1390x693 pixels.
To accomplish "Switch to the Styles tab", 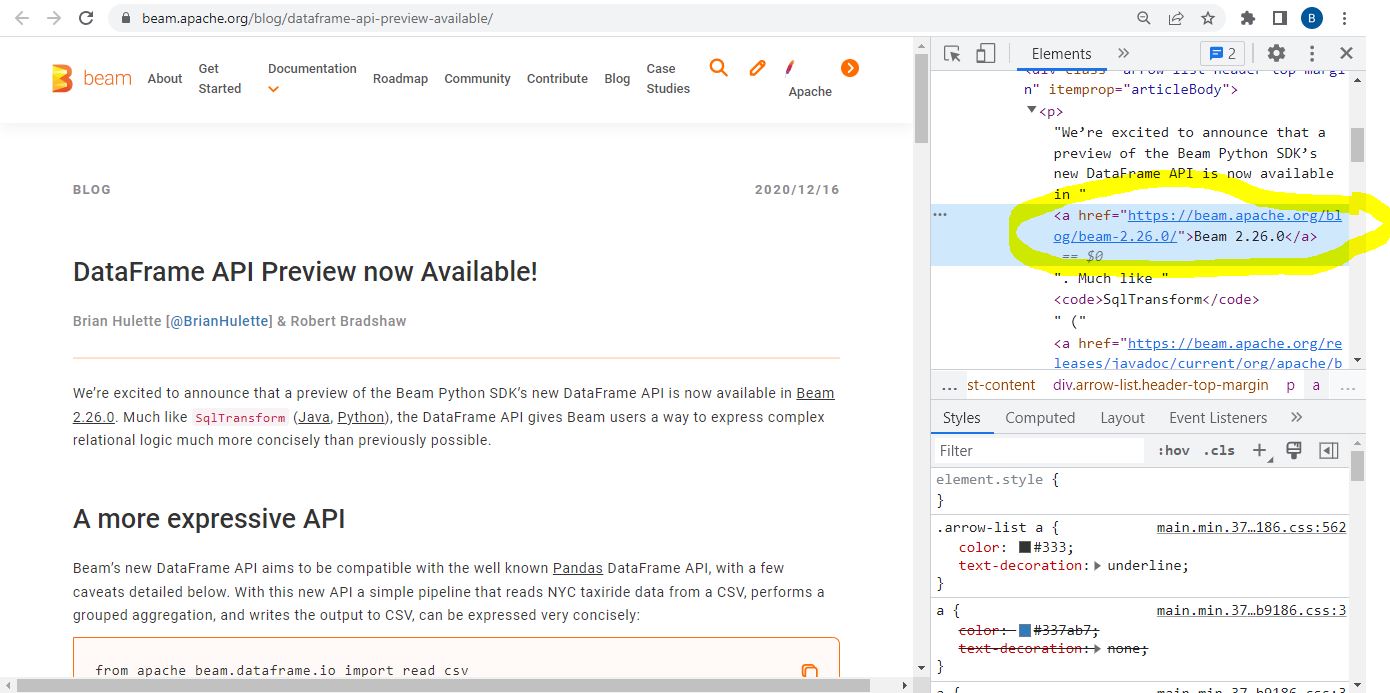I will point(961,418).
